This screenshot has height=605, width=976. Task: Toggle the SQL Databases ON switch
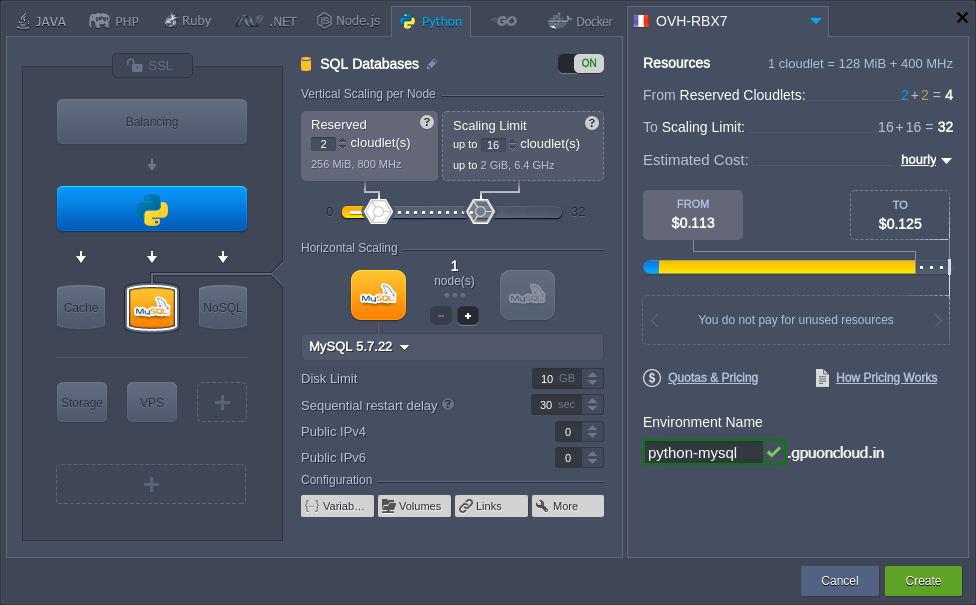tap(580, 64)
